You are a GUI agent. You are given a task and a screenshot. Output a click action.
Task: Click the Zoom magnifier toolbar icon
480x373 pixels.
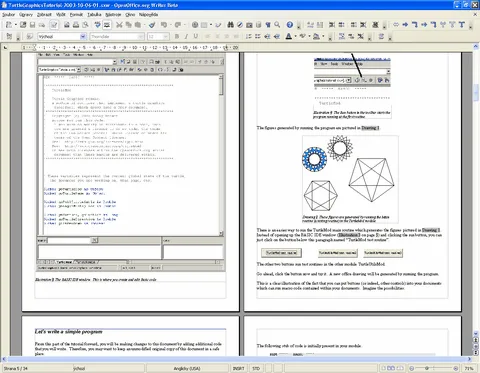pyautogui.click(x=277, y=25)
